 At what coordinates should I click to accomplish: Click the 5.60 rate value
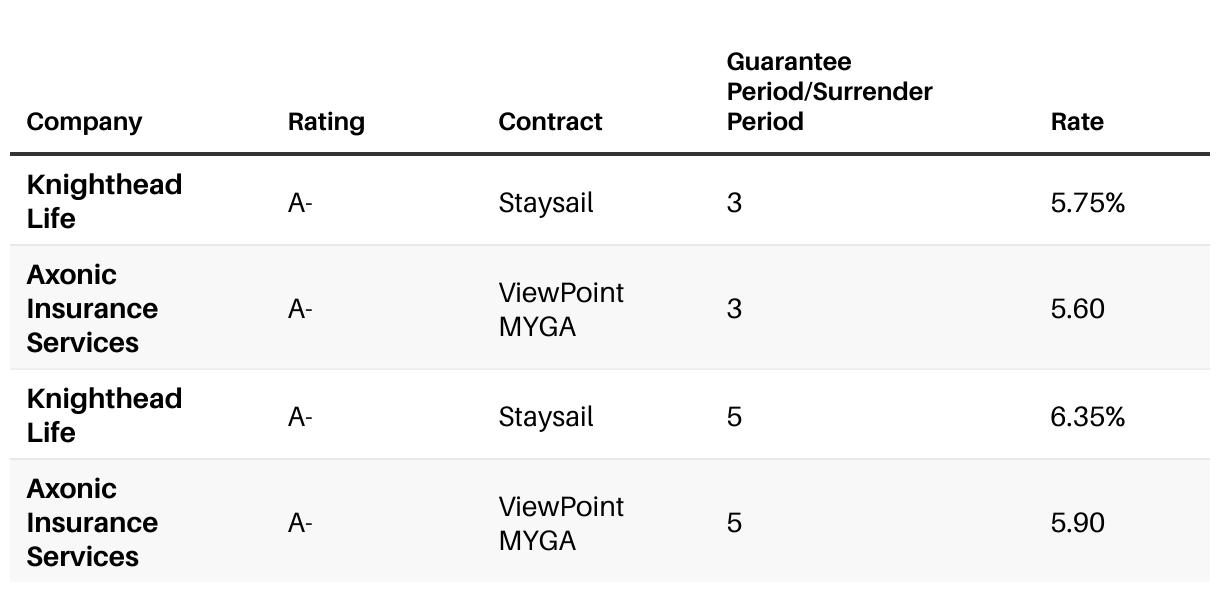(x=1077, y=309)
